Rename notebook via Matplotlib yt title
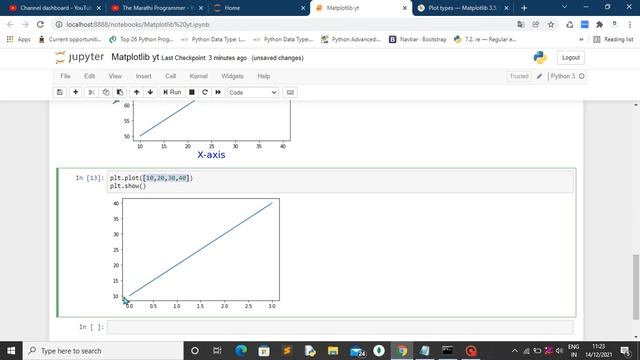Image resolution: width=640 pixels, height=360 pixels. coord(135,57)
